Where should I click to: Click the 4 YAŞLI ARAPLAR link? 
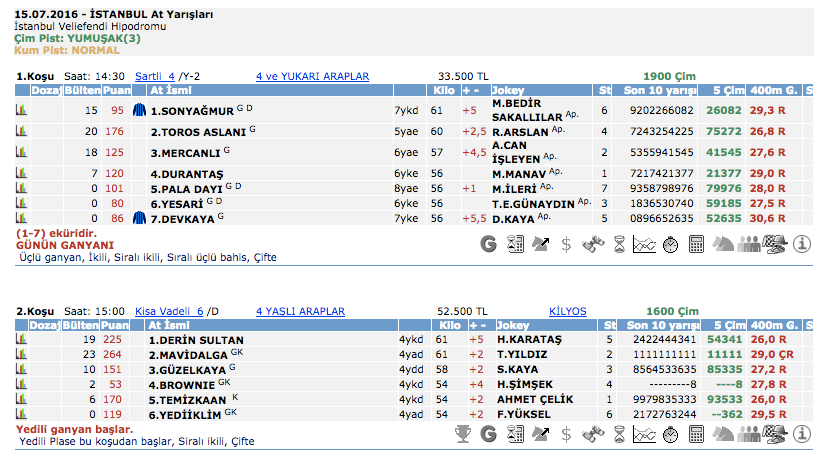point(299,311)
